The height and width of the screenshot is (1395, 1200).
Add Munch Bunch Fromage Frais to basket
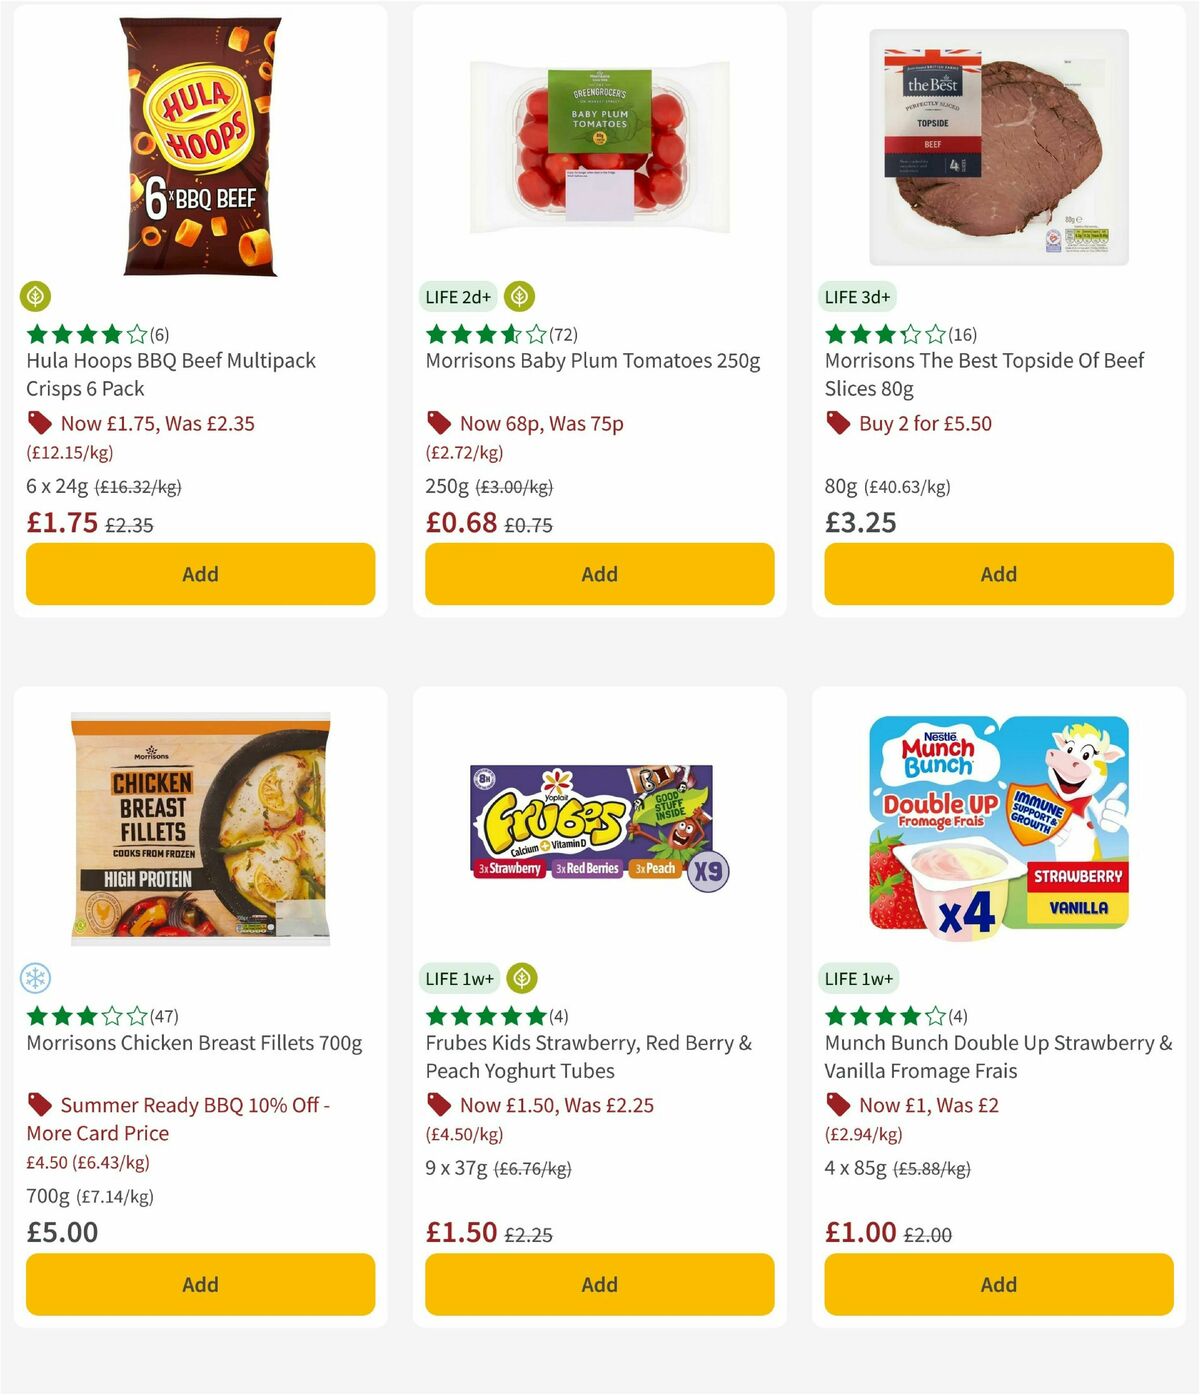[998, 1284]
